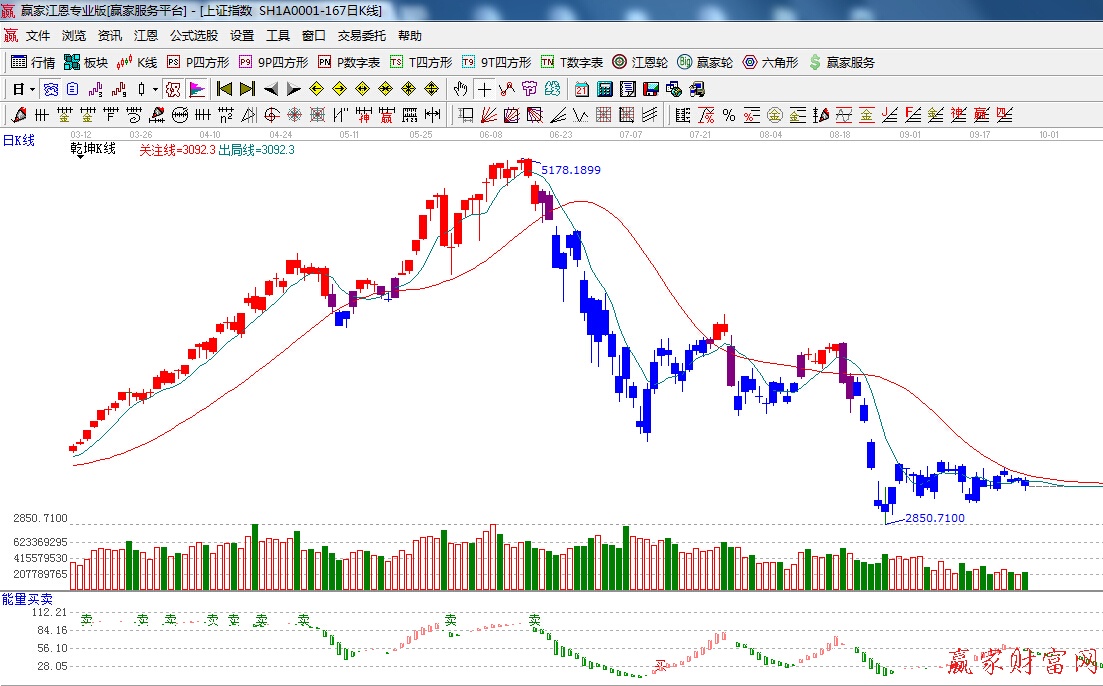Toggle the crosshair cursor button
The image size is (1103, 686).
[x=484, y=89]
